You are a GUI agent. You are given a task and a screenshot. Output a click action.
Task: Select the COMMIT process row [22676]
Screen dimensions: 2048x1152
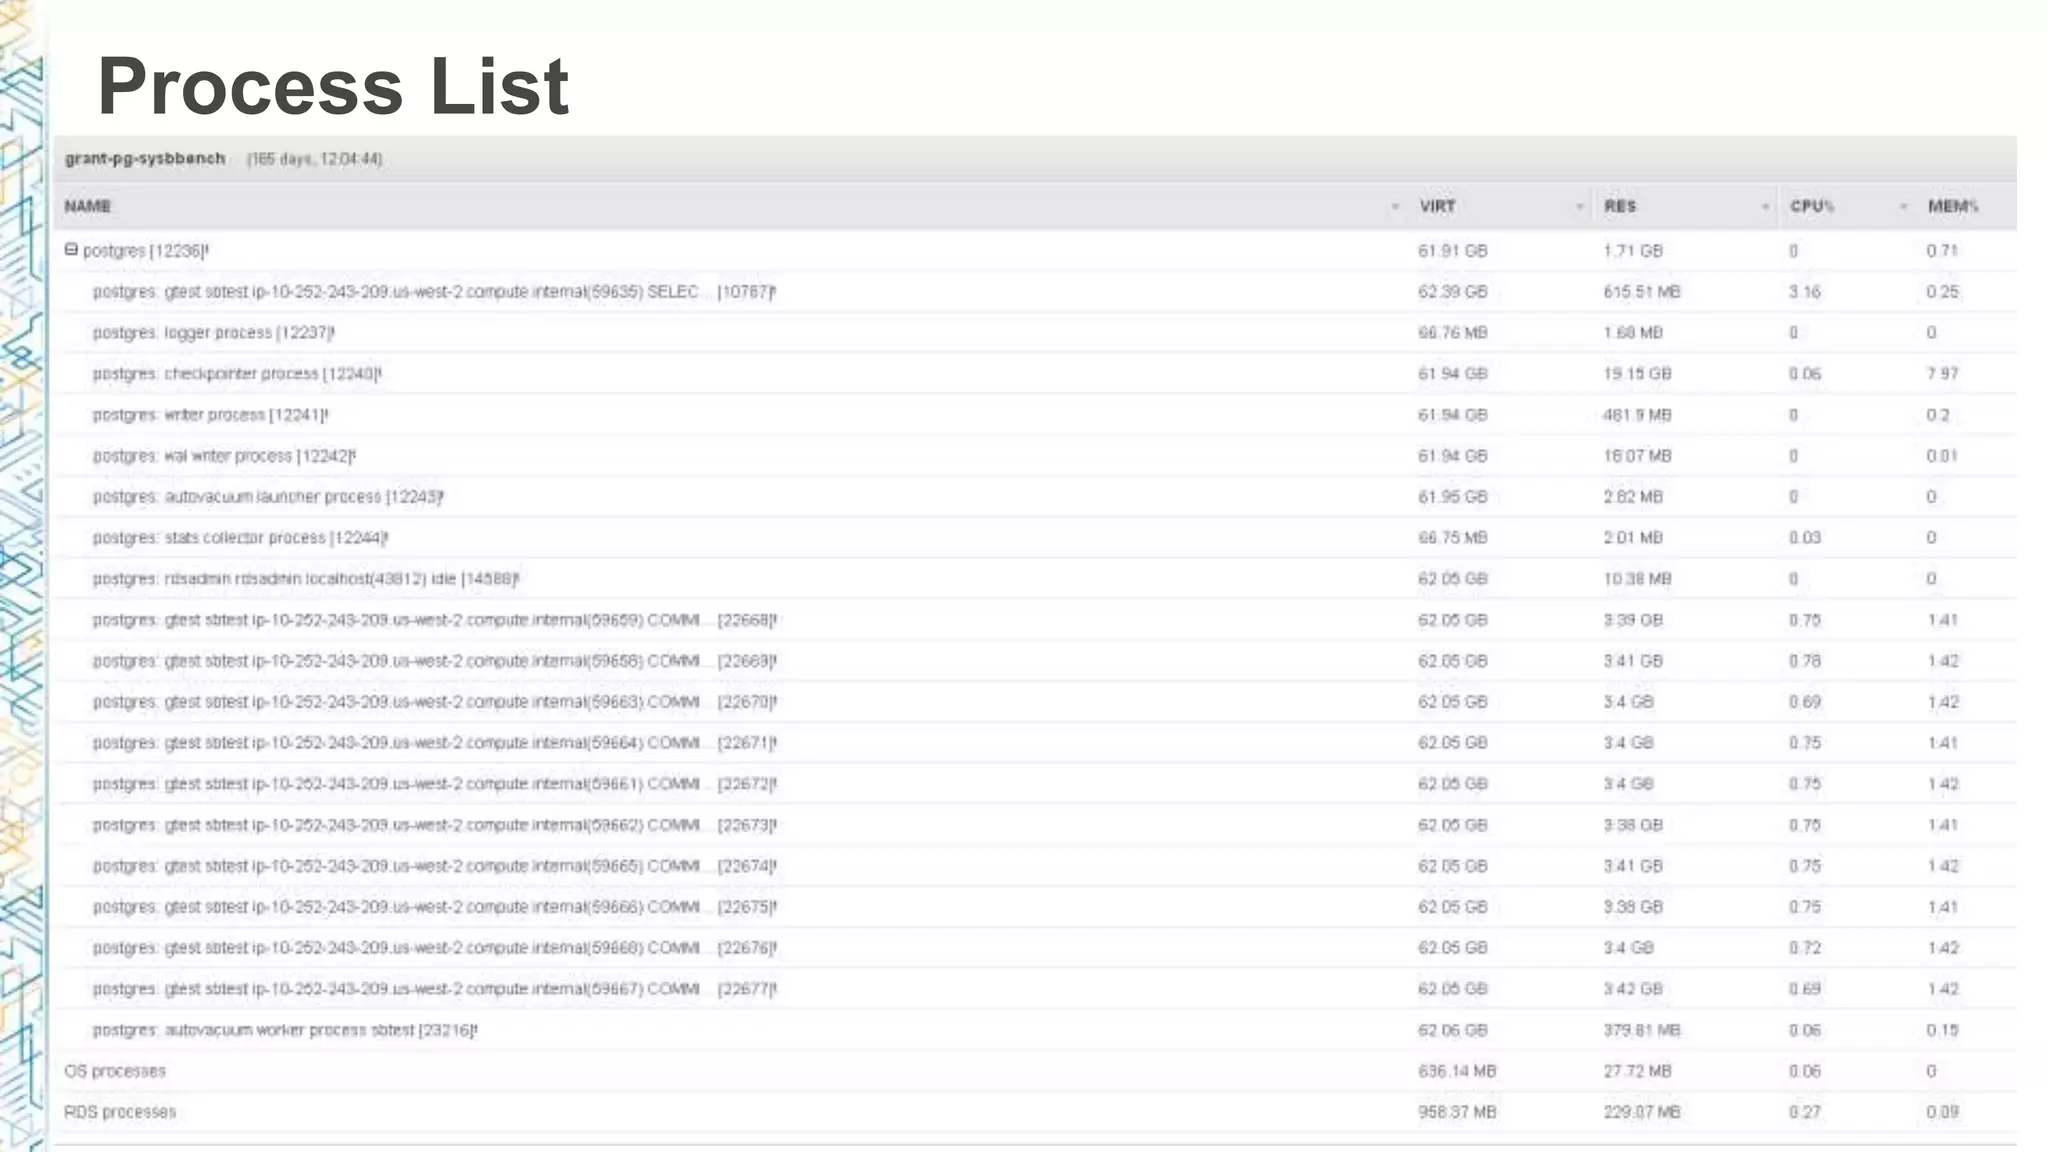(x=1036, y=948)
